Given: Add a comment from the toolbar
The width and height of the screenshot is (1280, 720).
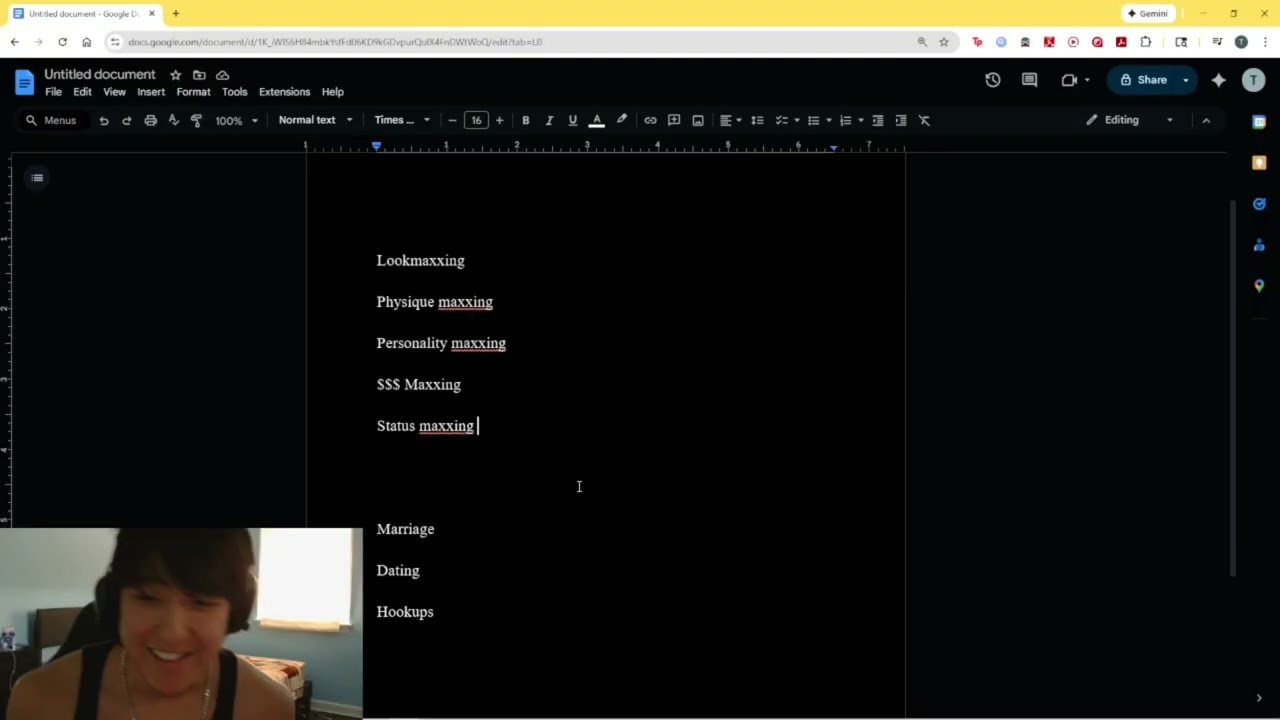Looking at the screenshot, I should point(674,120).
